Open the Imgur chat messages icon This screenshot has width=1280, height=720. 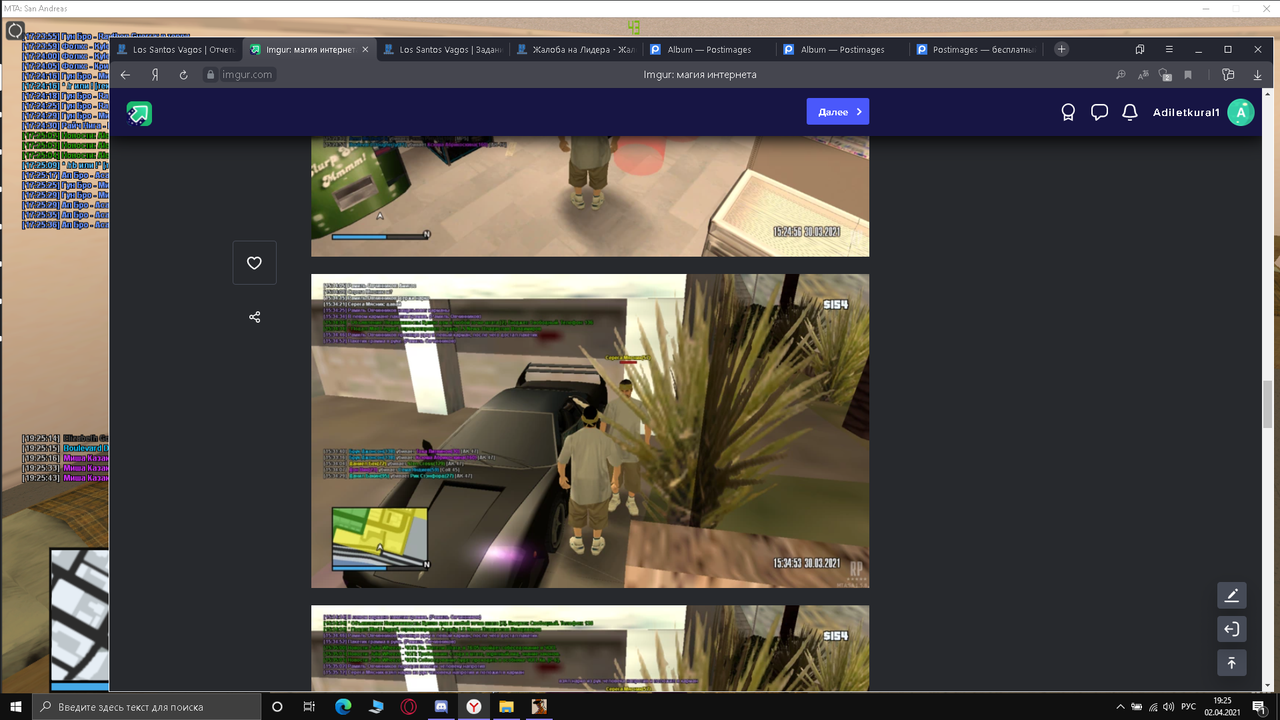pyautogui.click(x=1099, y=112)
